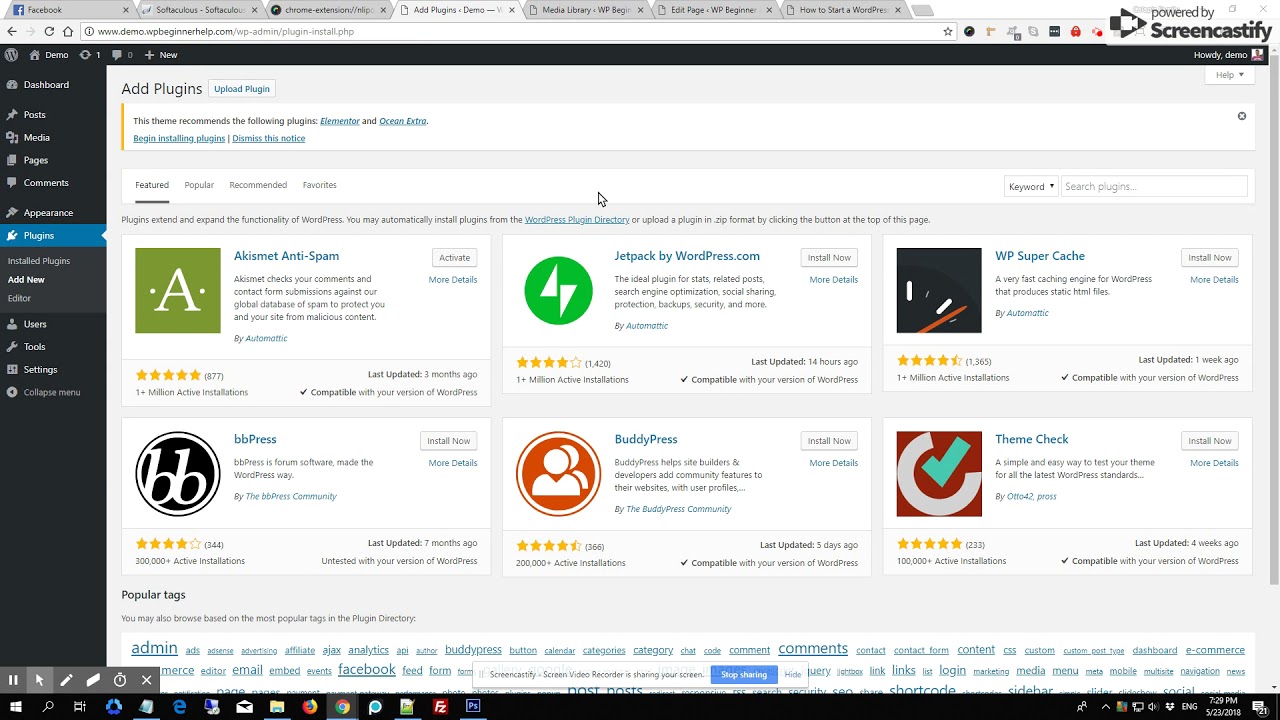Screen dimensions: 1280x720
Task: Click Begin installing plugins link
Action: pyautogui.click(x=179, y=138)
